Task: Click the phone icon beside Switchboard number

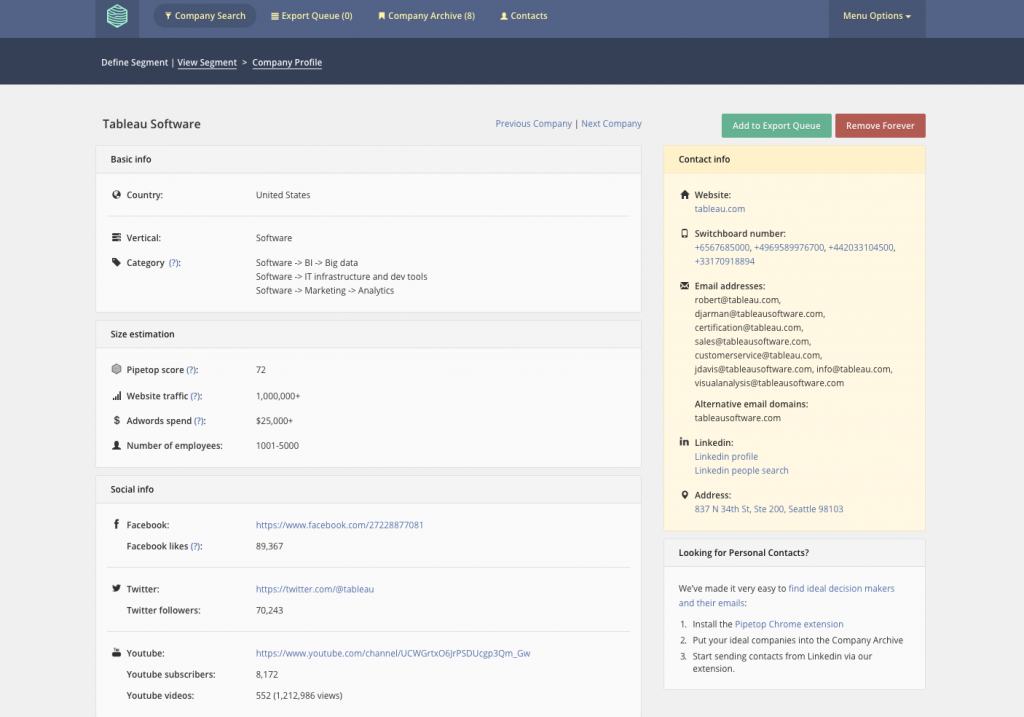Action: (684, 233)
